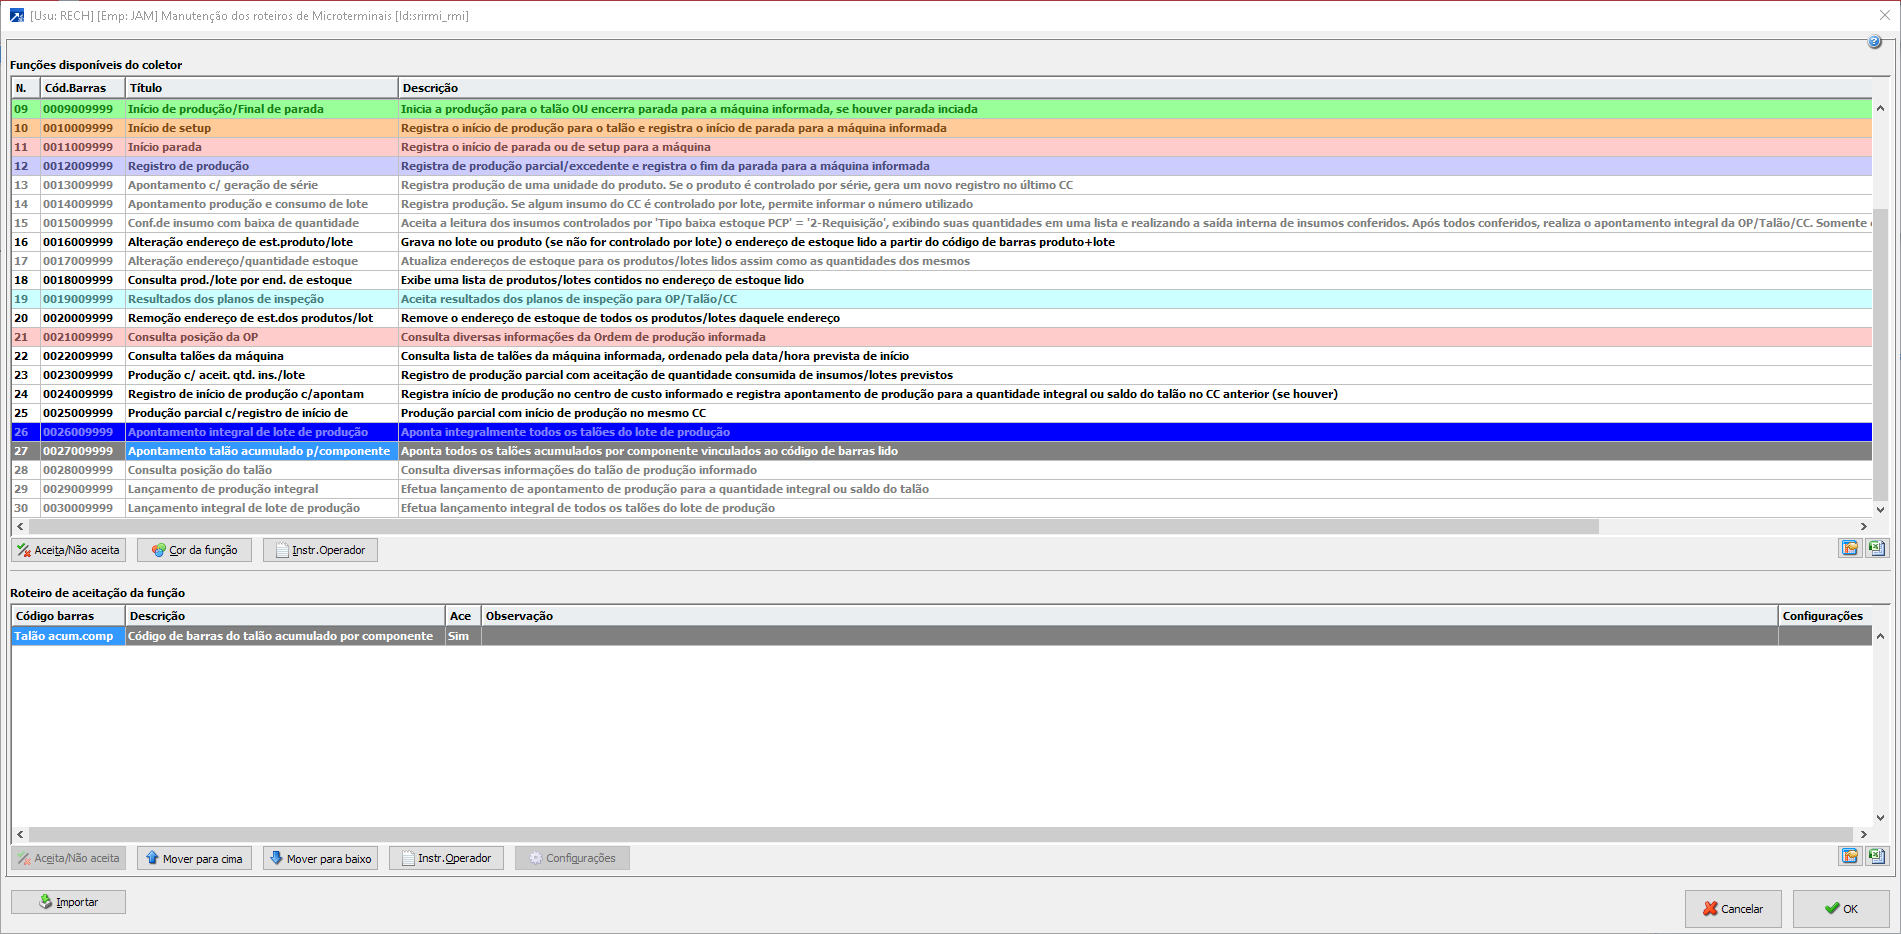Image resolution: width=1901 pixels, height=934 pixels.
Task: Select green row Início de produção/Final de parada
Action: (x=941, y=109)
